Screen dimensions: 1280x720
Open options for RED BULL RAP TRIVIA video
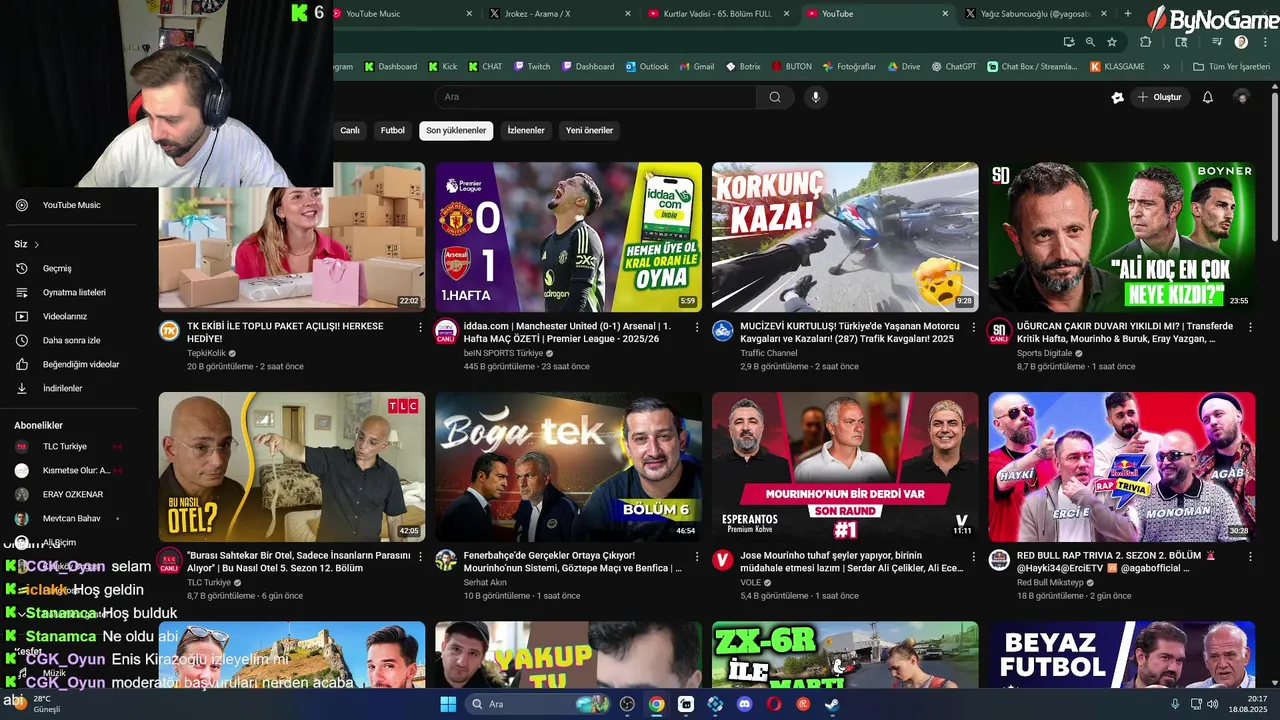(x=1250, y=556)
